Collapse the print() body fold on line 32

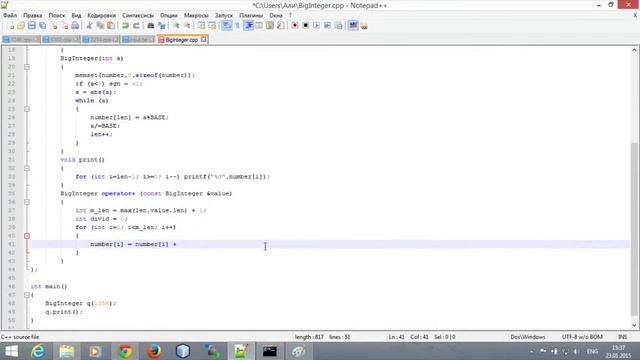click(x=27, y=168)
